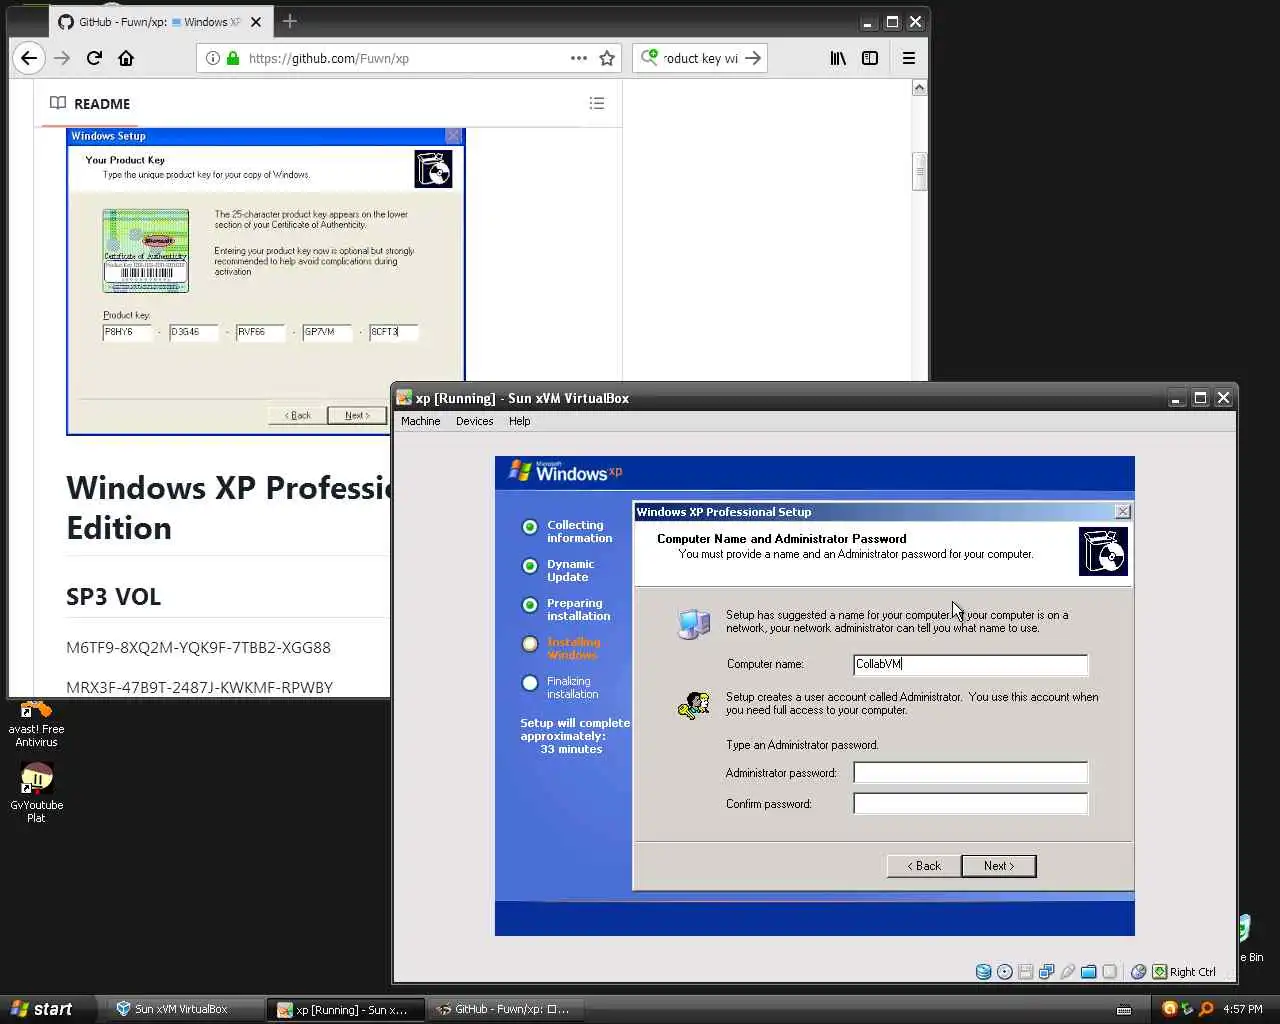Open GvYoutube Plat desktop icon
The height and width of the screenshot is (1024, 1280).
(x=36, y=793)
